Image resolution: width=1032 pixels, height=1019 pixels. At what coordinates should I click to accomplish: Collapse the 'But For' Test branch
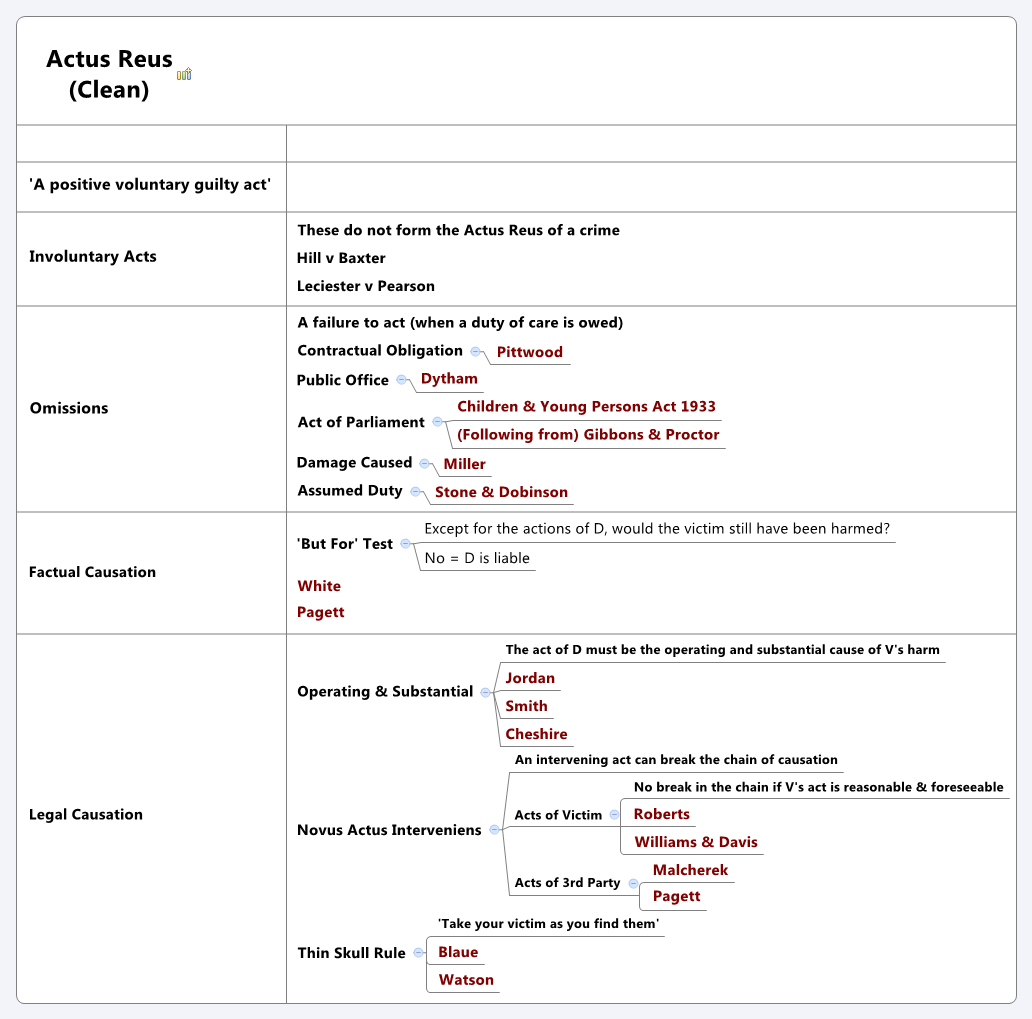(x=405, y=544)
